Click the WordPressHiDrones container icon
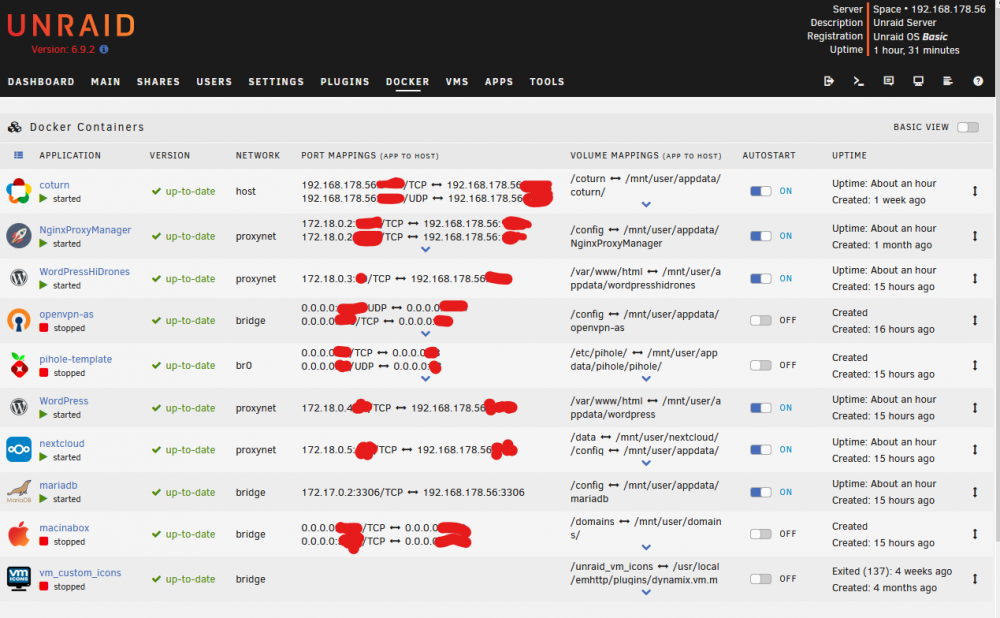1000x618 pixels. point(18,278)
